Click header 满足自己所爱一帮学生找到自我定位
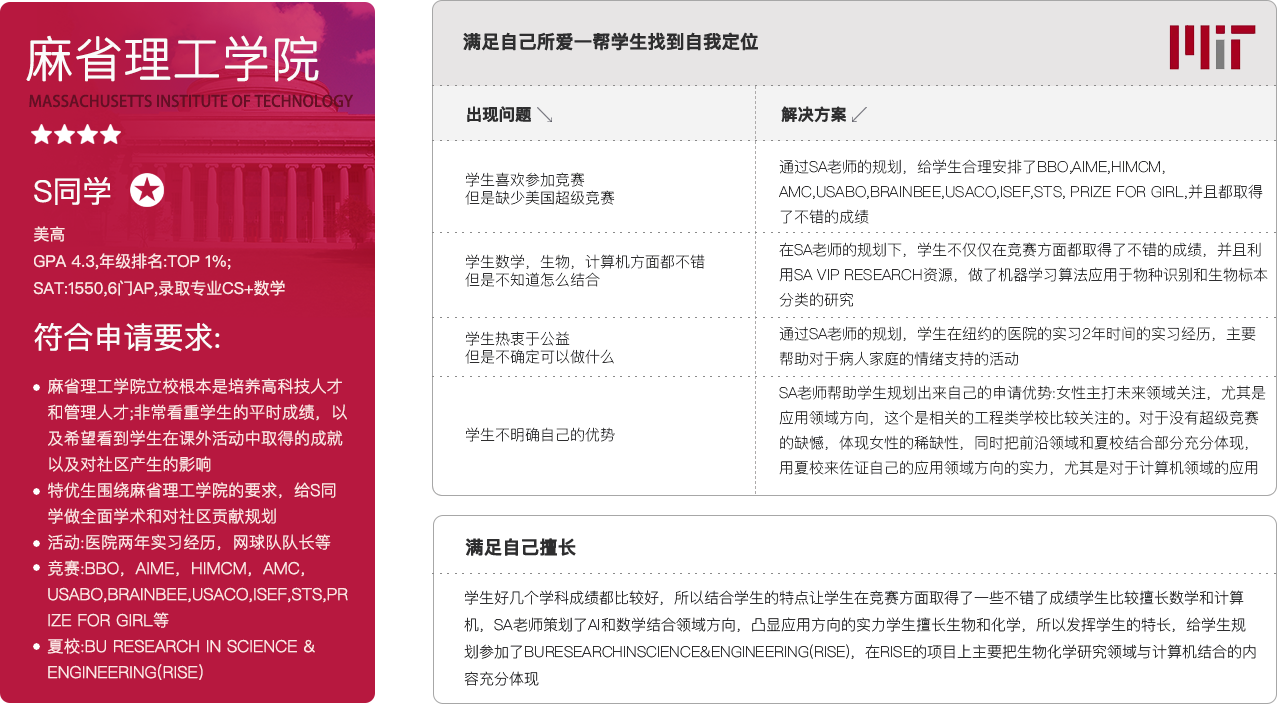Screen dimensions: 1277x704 click(610, 42)
